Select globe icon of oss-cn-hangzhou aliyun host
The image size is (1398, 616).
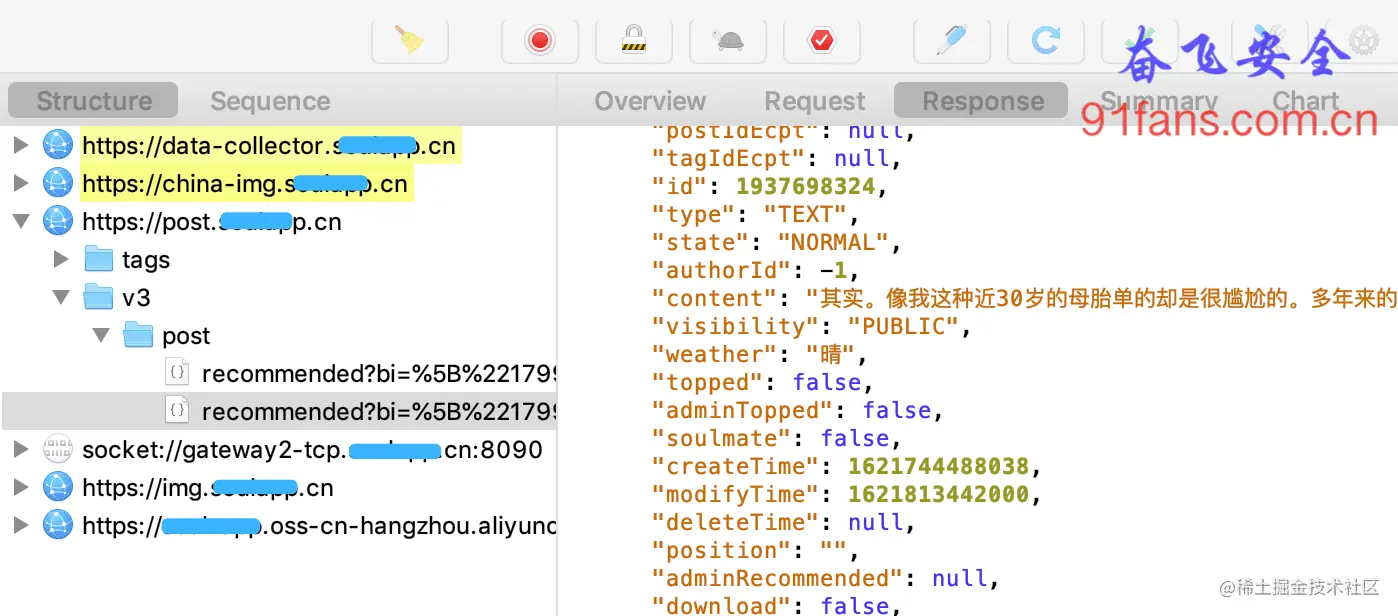pos(58,525)
